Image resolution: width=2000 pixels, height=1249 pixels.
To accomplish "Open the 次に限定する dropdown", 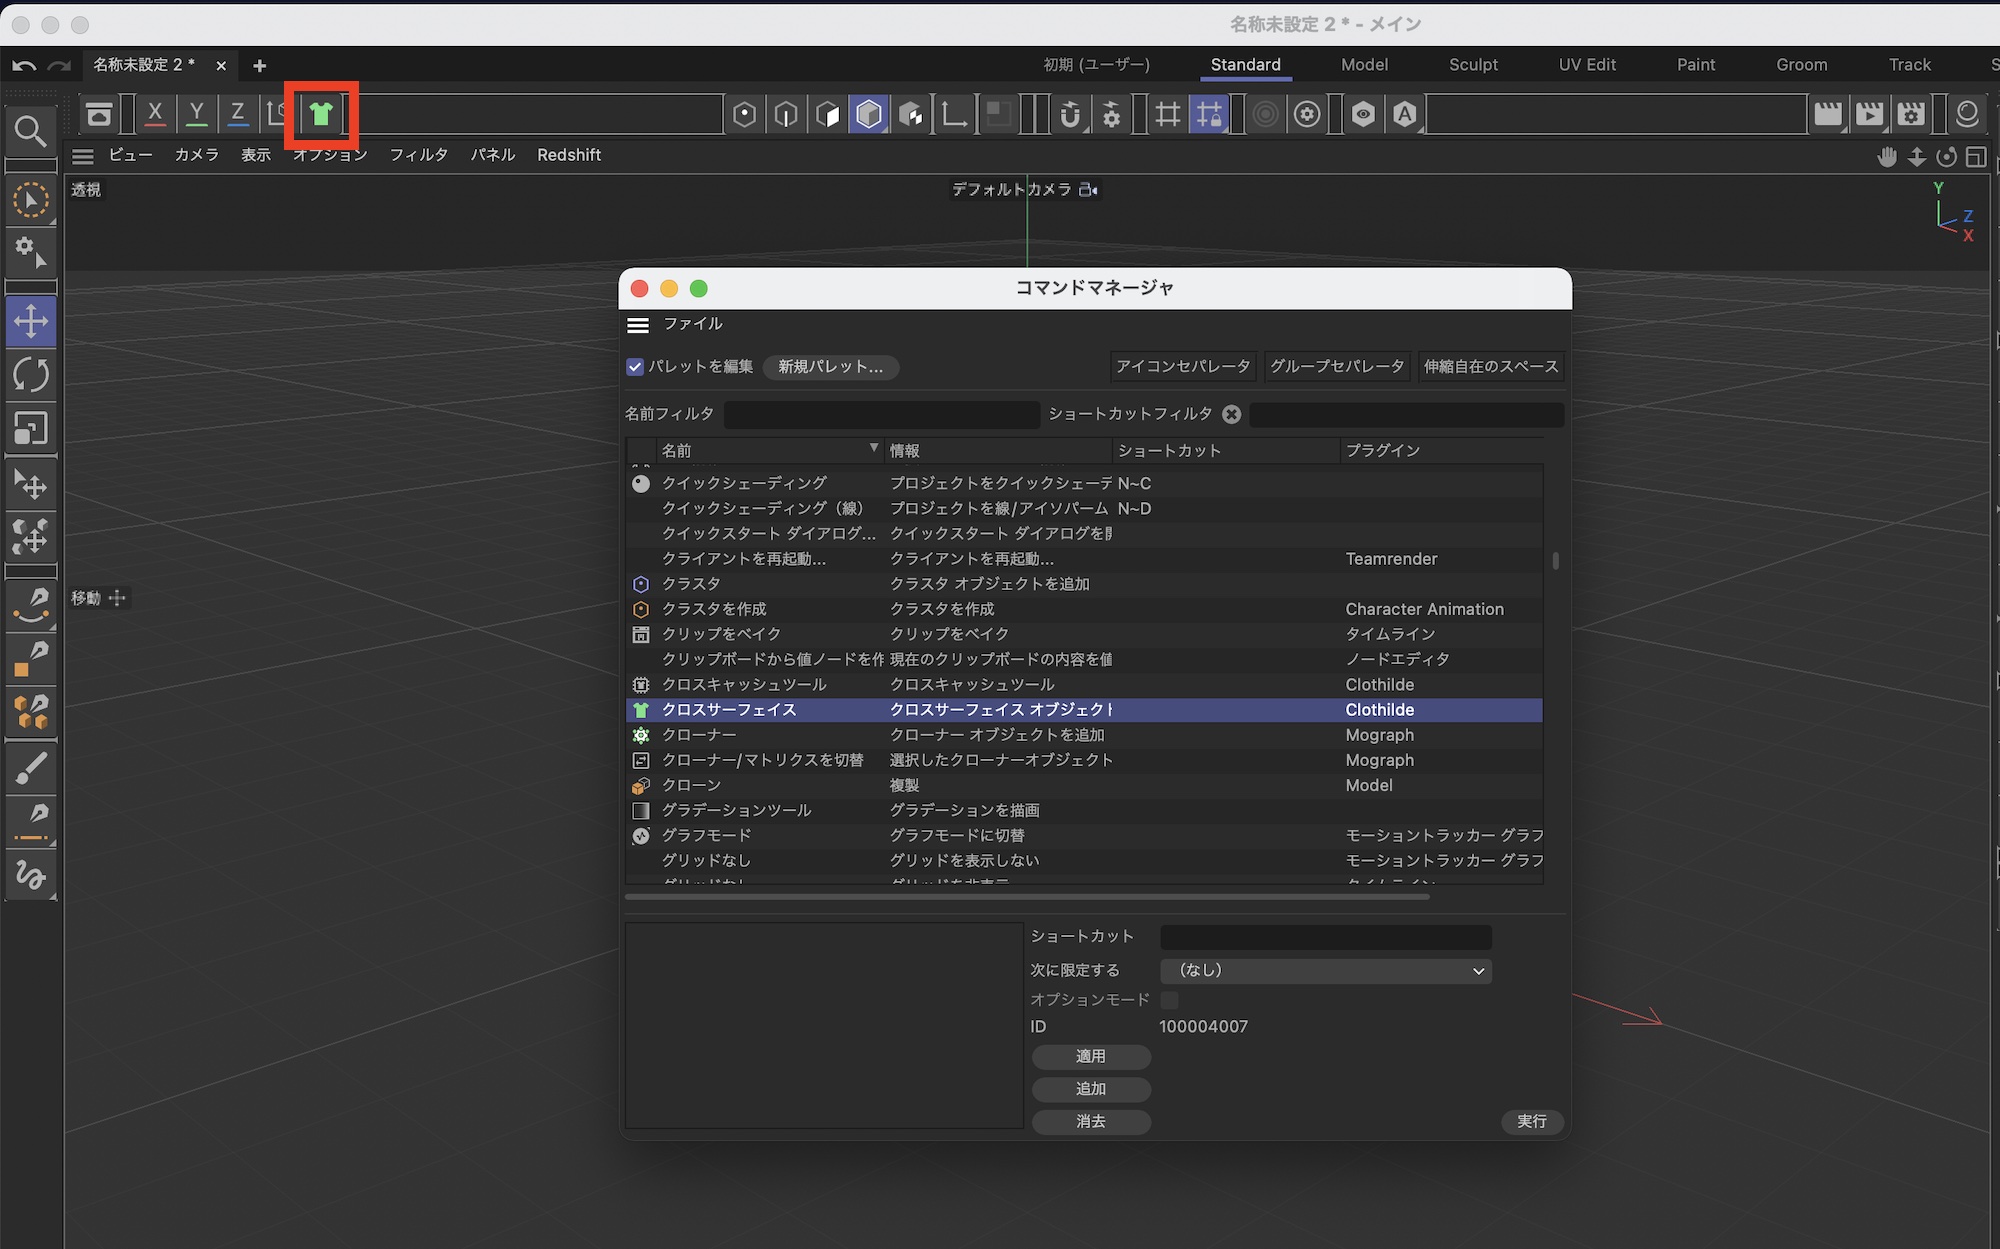I will pos(1325,971).
